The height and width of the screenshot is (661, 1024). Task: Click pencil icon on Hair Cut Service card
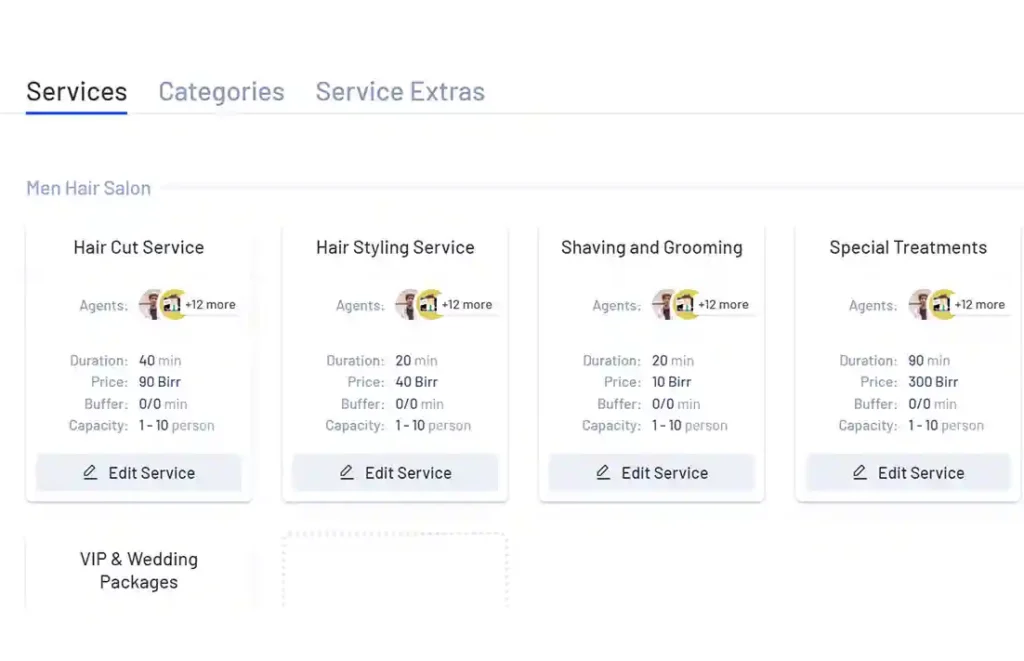point(90,473)
